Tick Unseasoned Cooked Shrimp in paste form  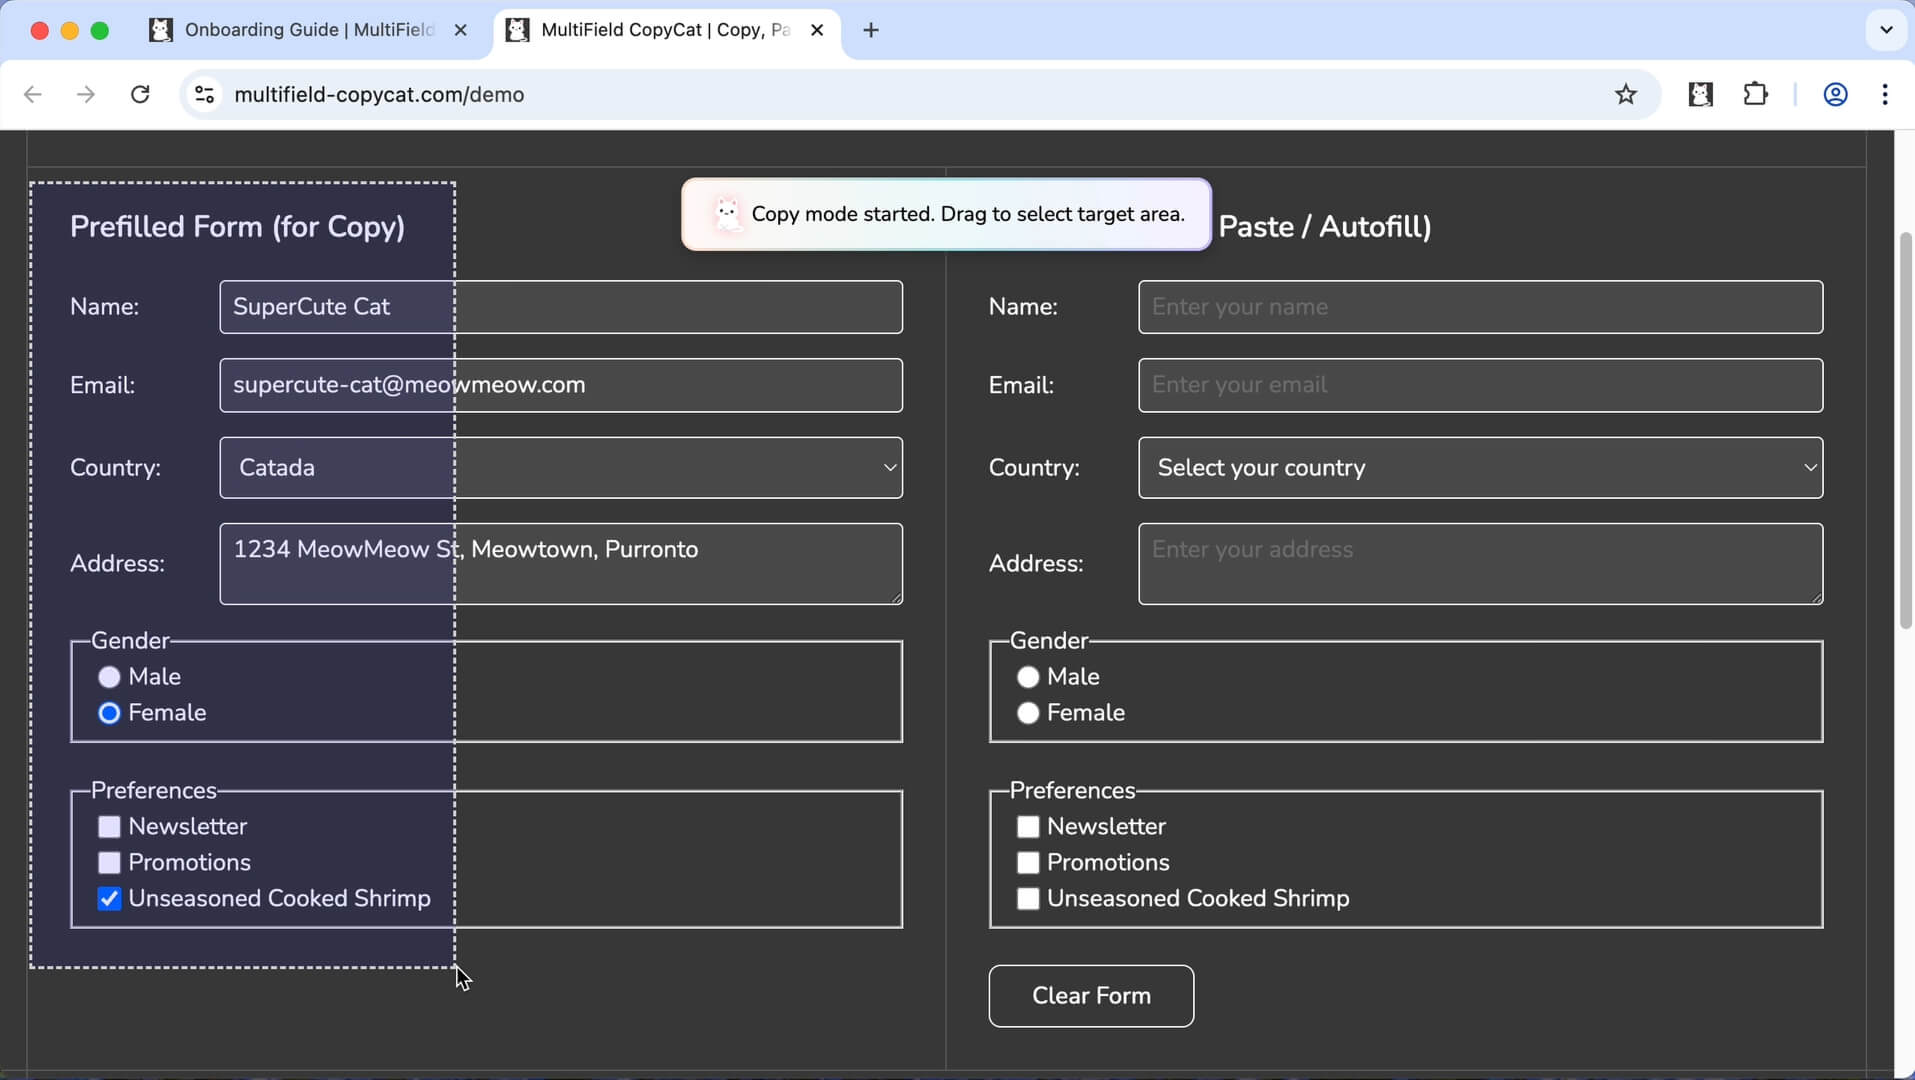[1028, 899]
